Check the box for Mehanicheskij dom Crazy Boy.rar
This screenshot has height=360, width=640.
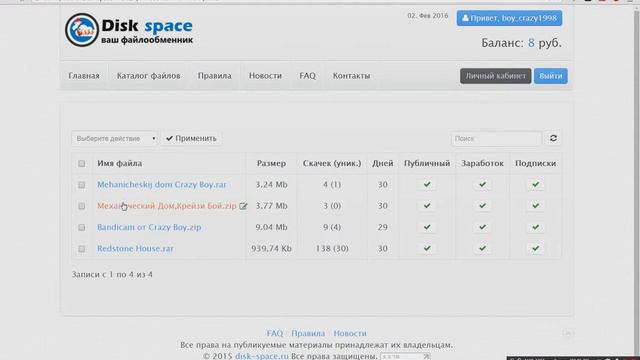pyautogui.click(x=82, y=185)
